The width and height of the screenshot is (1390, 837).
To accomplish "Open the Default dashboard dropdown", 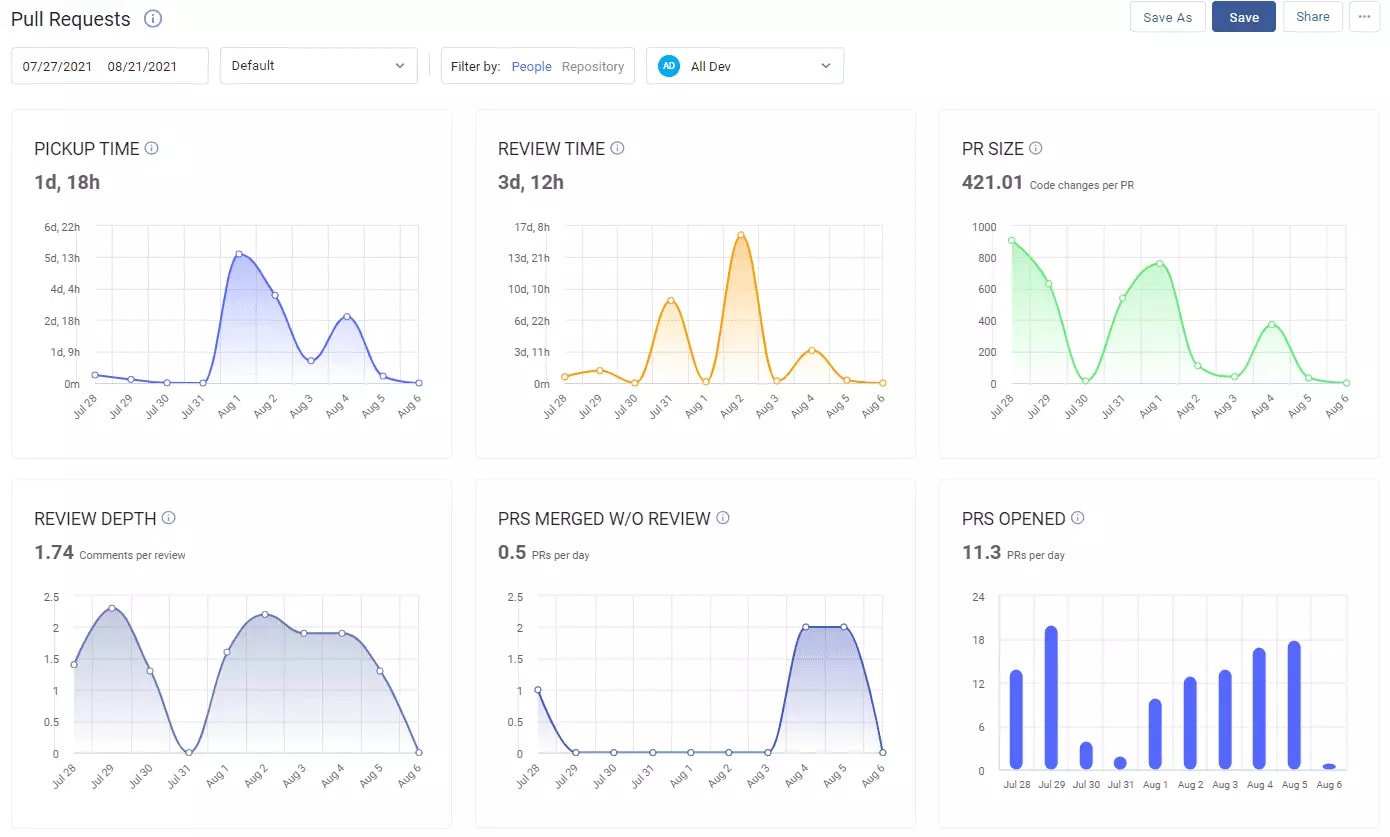I will click(318, 65).
